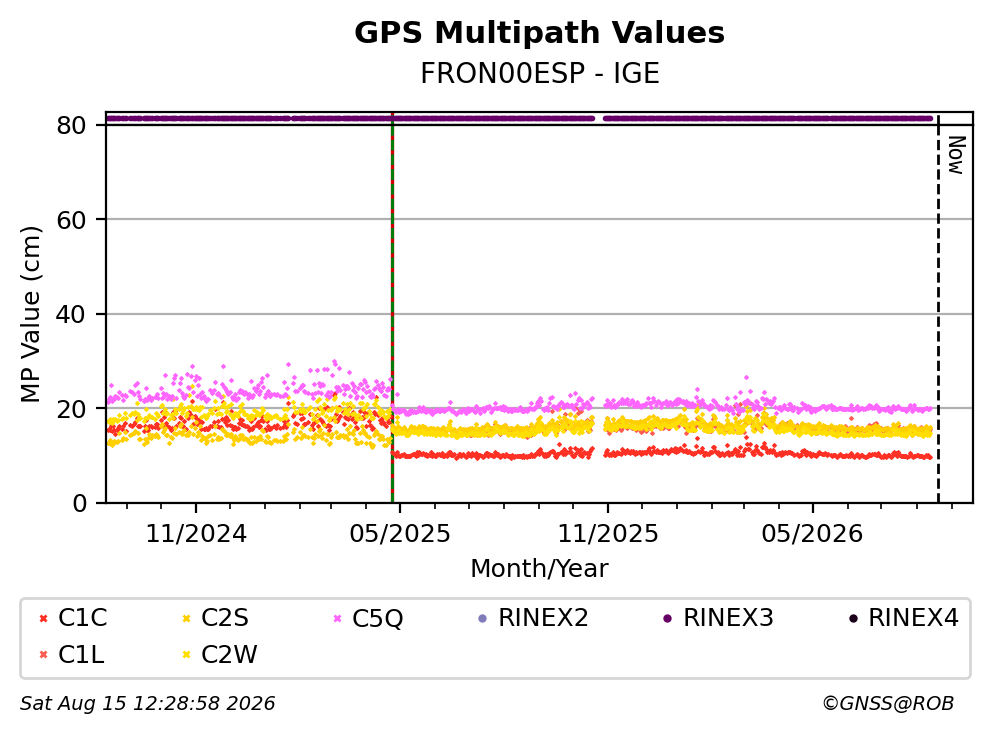Viewport: 992px width, 734px height.
Task: Click the Now label text
Action: (x=957, y=155)
